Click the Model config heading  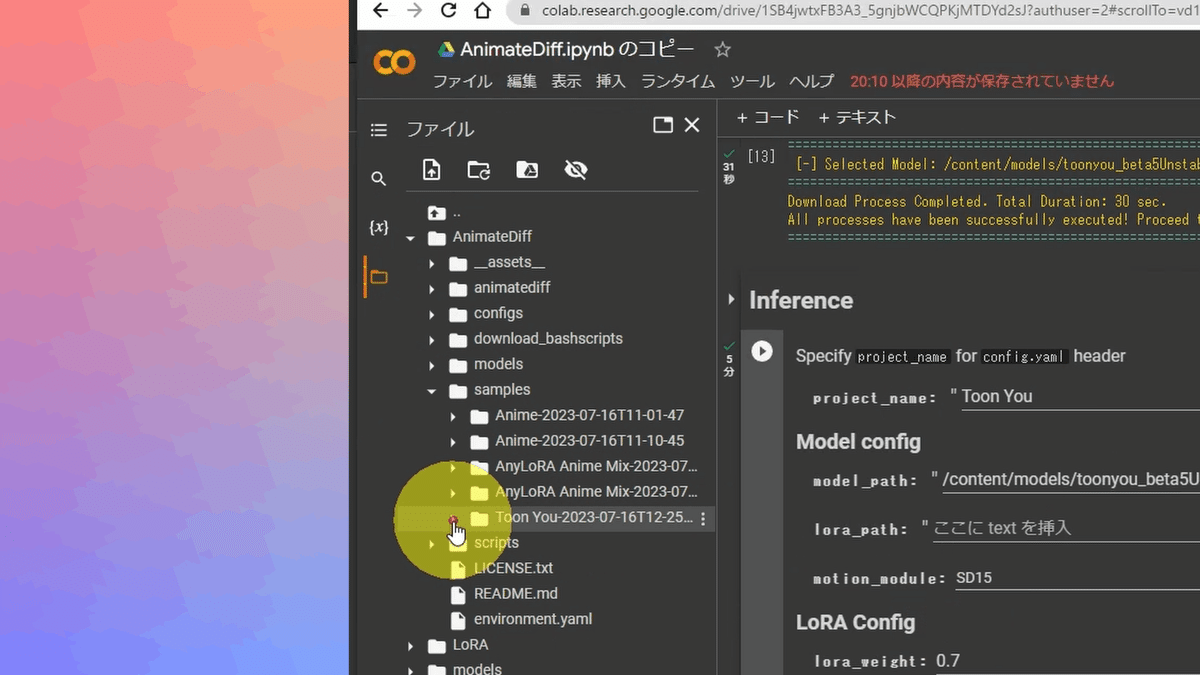point(858,442)
